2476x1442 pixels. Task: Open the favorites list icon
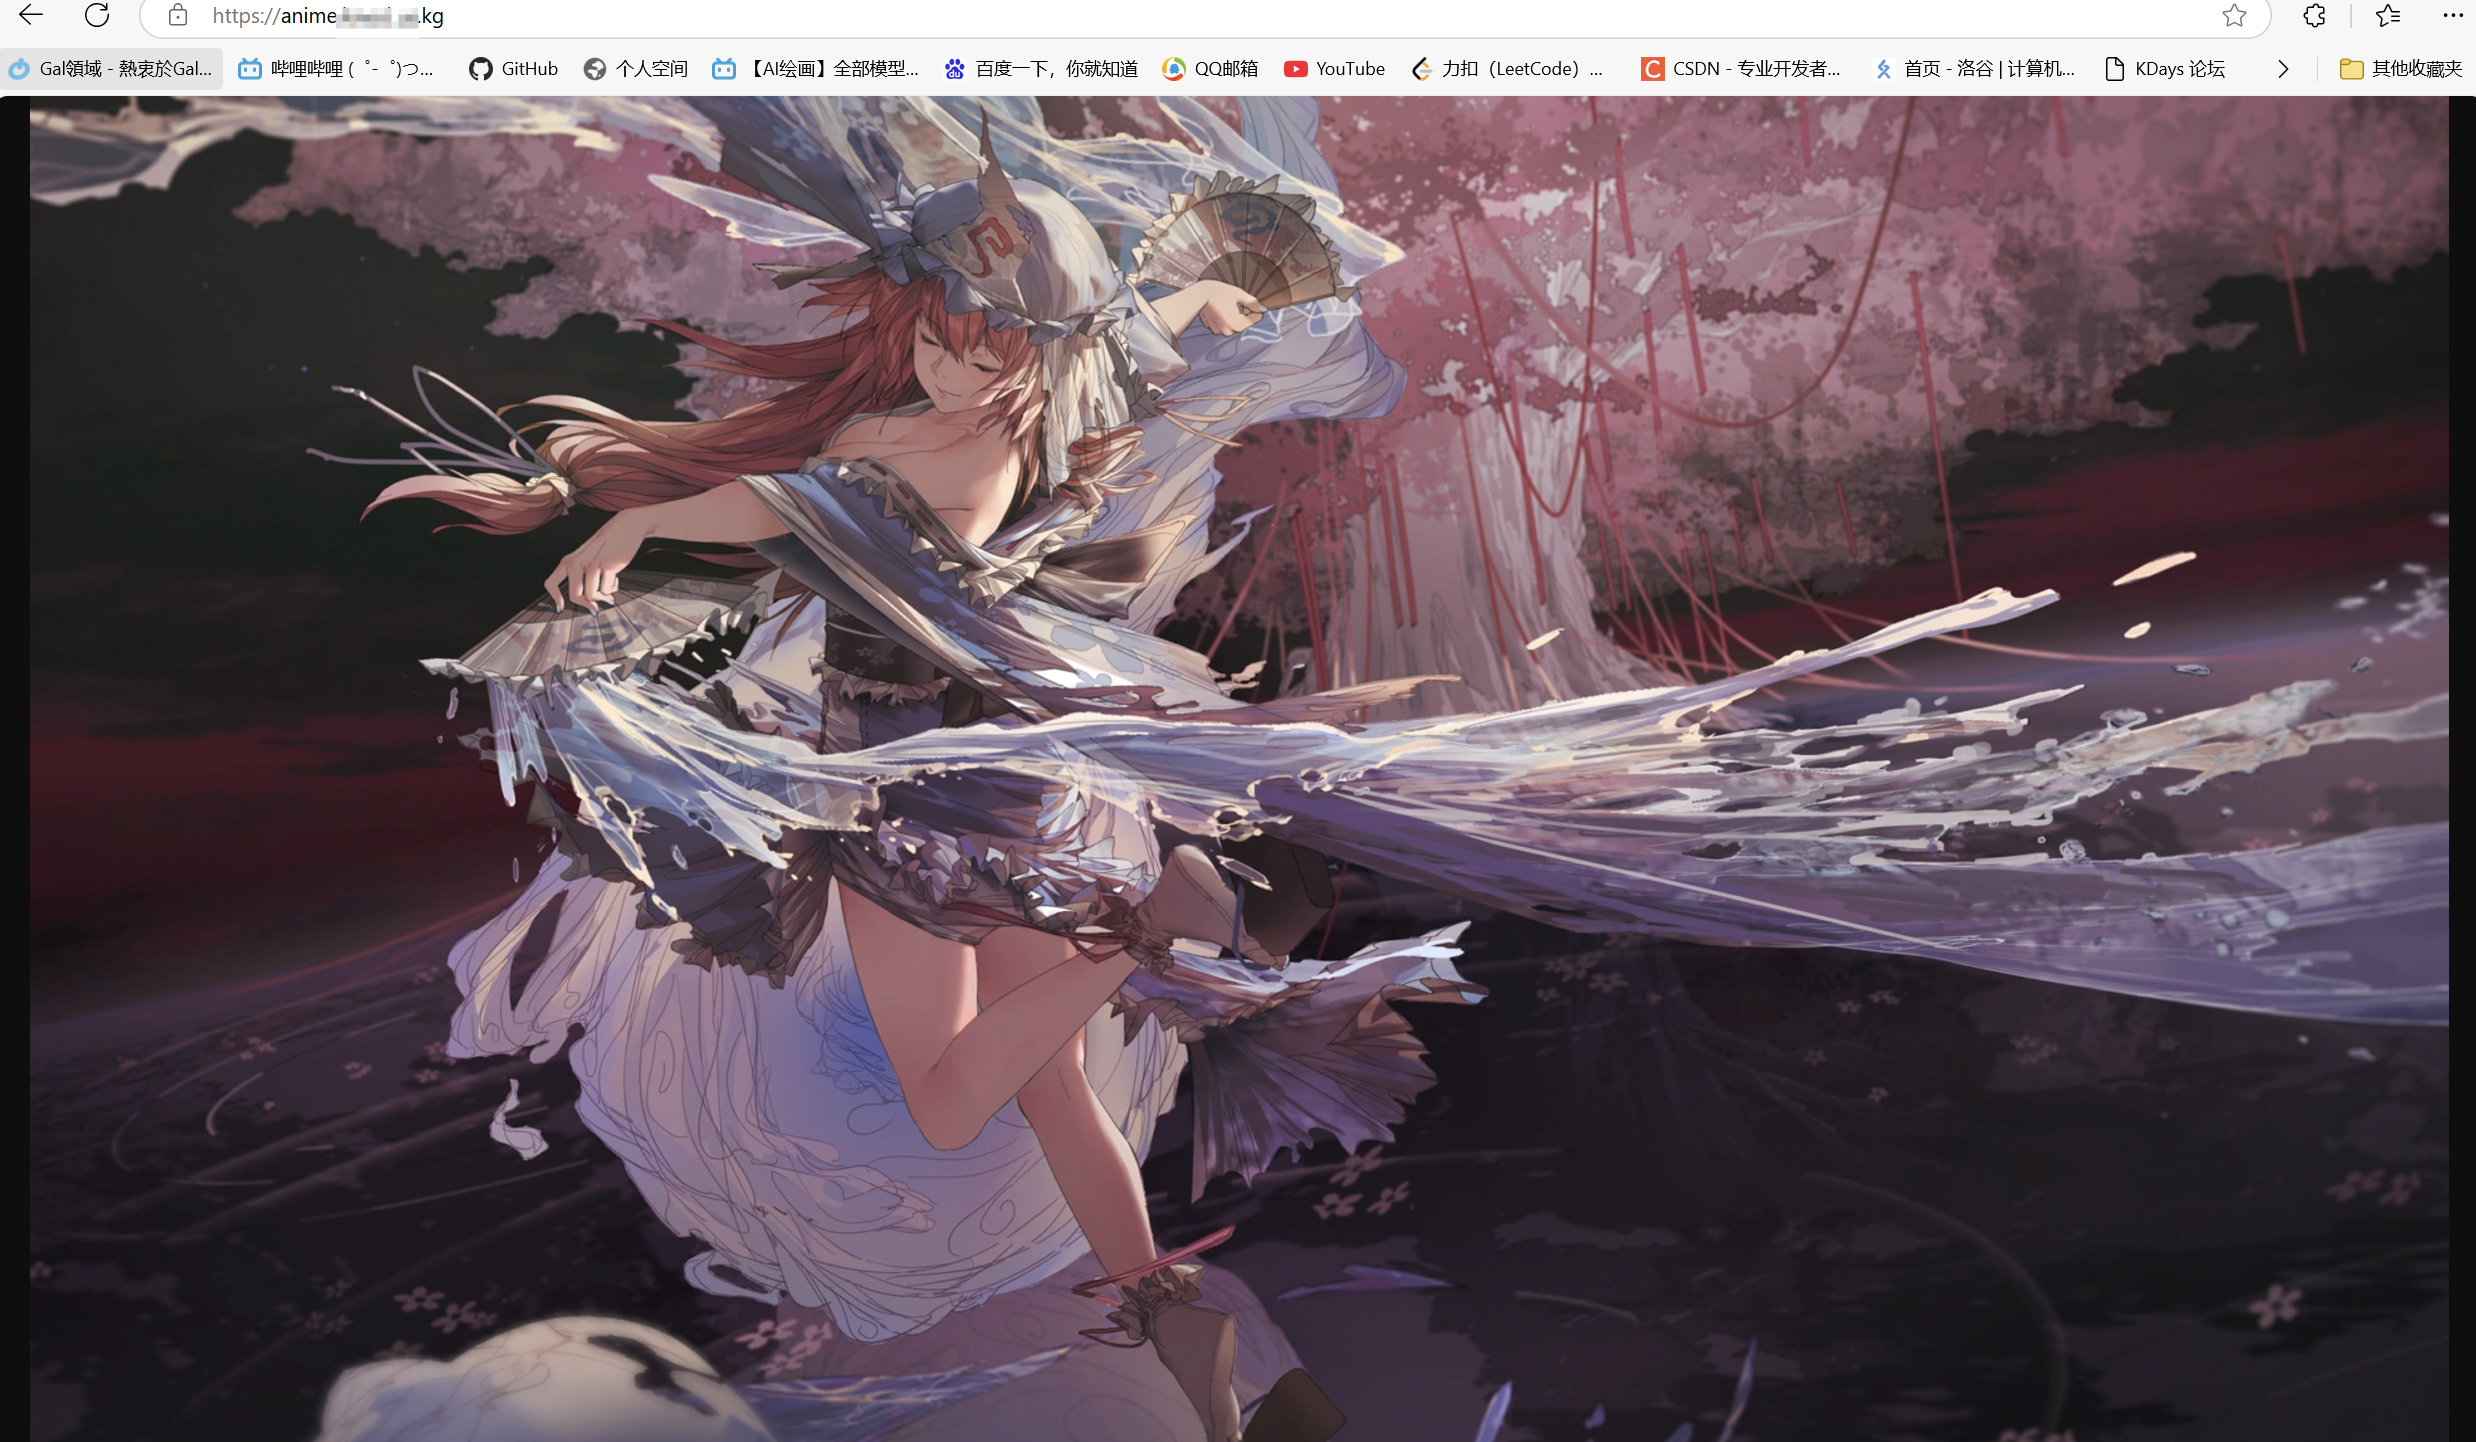[x=2388, y=15]
